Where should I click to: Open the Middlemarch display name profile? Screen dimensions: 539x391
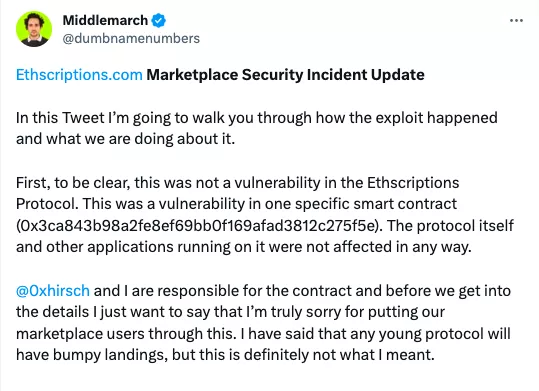coord(105,21)
